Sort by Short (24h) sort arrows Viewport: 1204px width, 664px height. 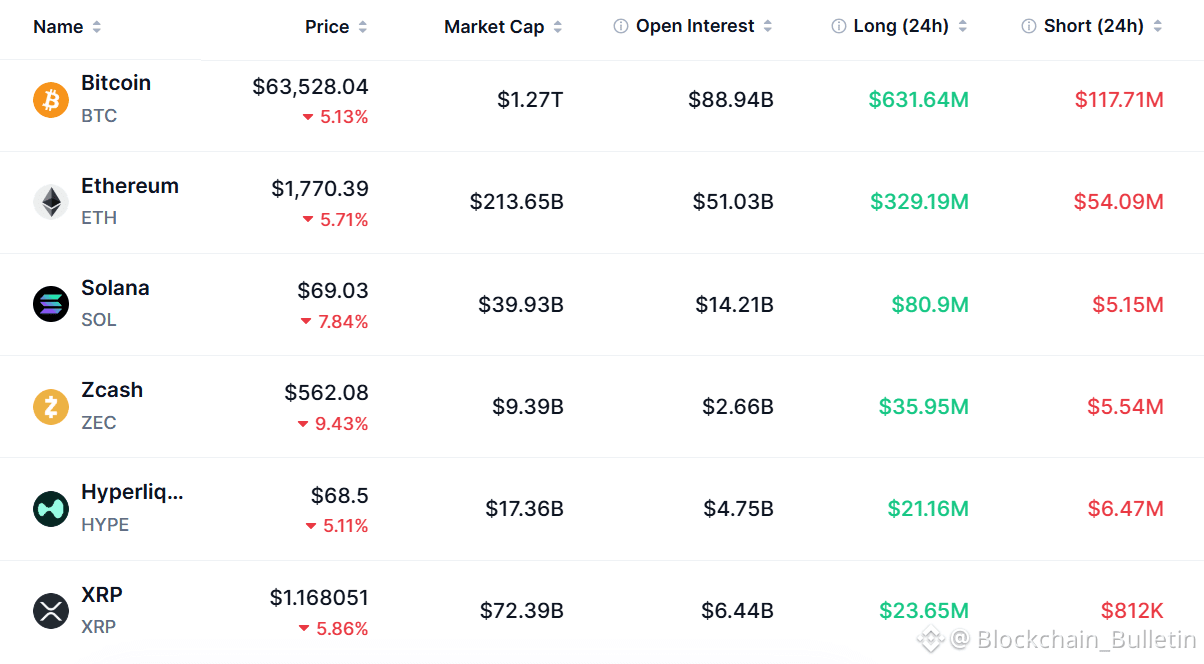tap(1157, 27)
